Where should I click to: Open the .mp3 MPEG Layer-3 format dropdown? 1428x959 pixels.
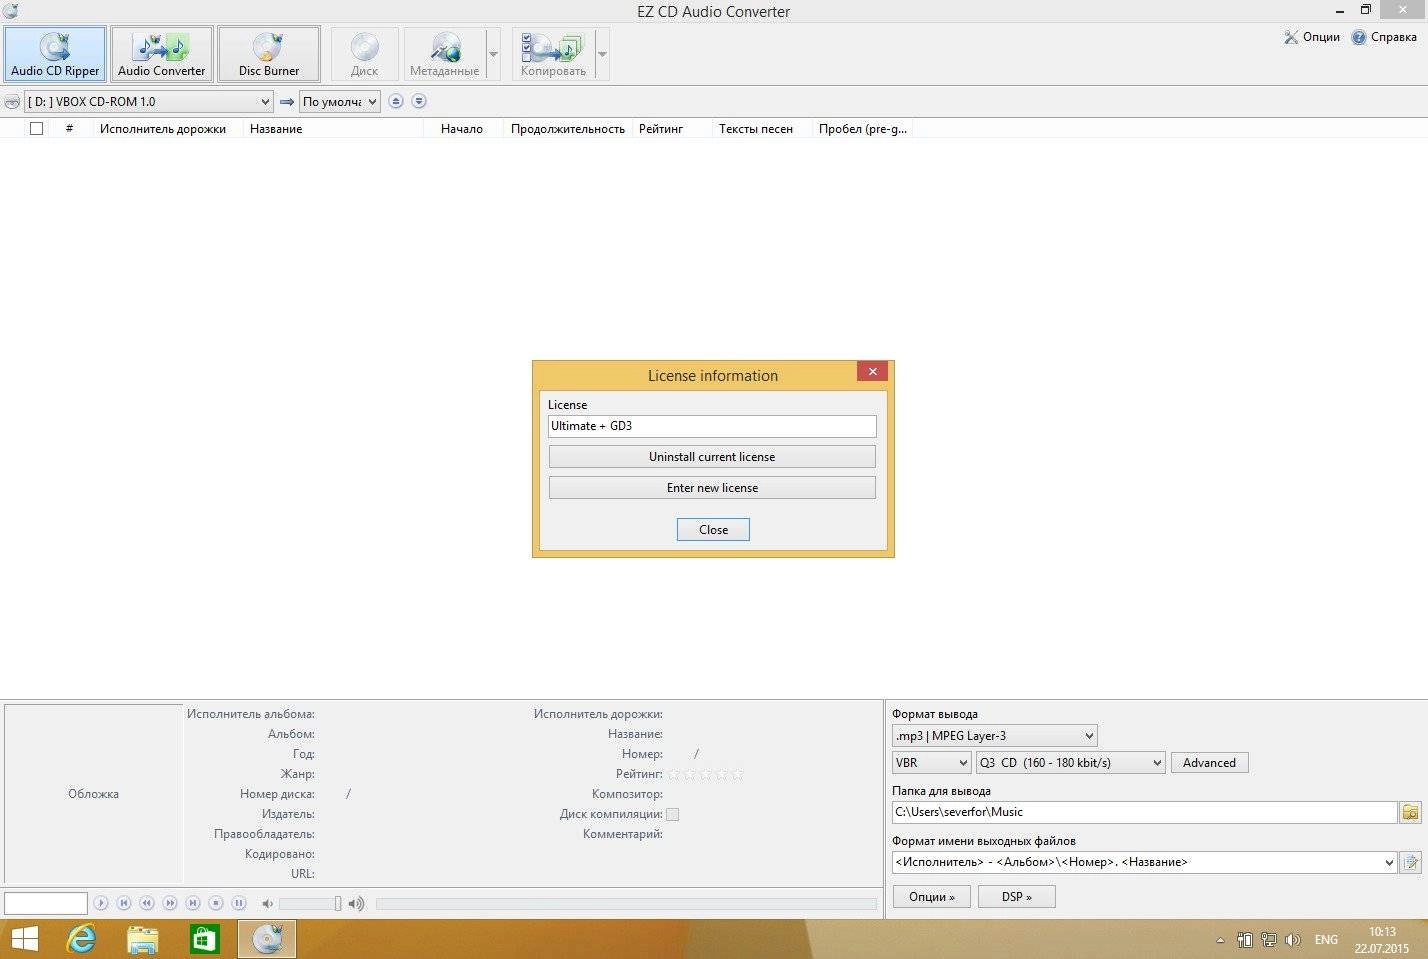994,735
